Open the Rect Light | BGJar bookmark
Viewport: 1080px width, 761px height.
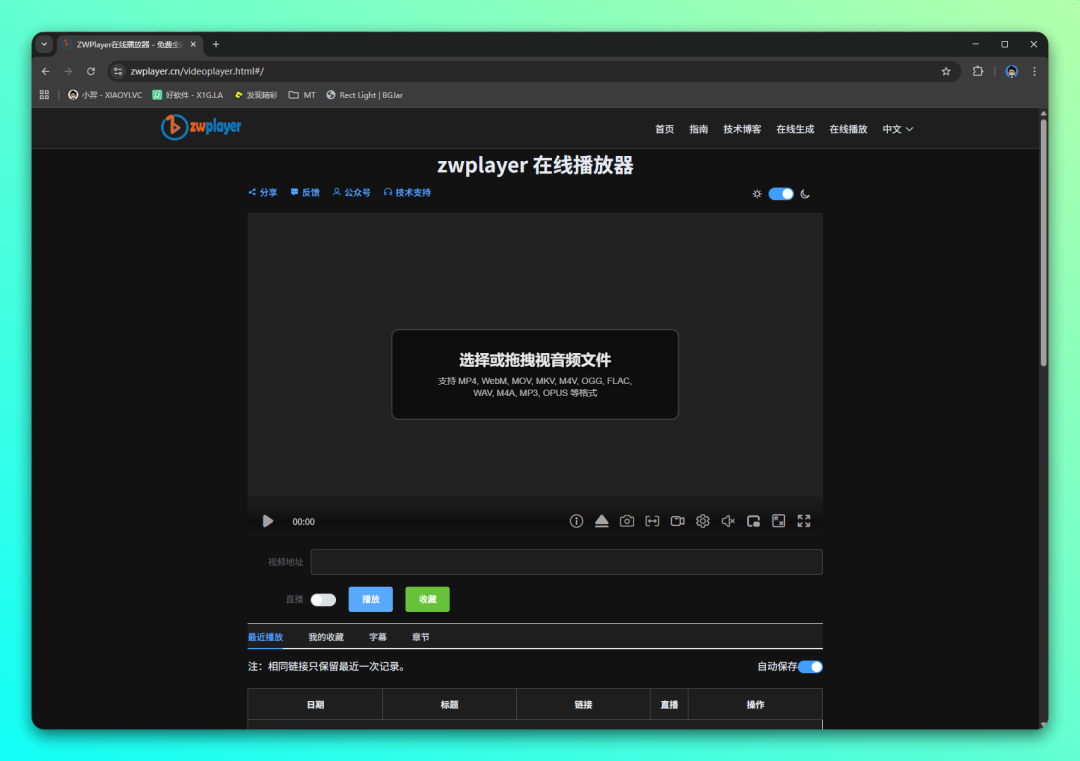click(364, 95)
